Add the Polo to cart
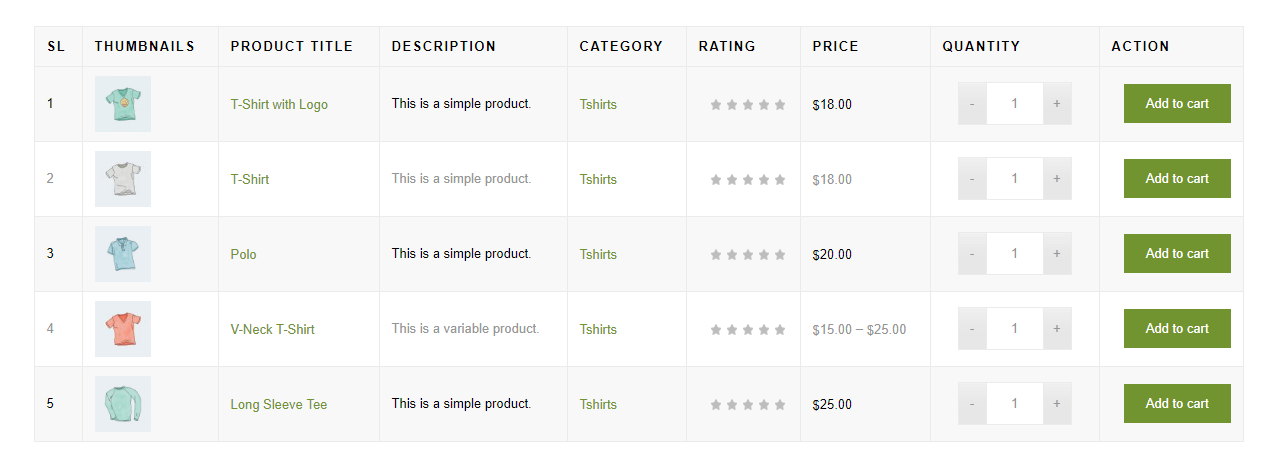Screen dimensions: 1263x464 click(1176, 254)
